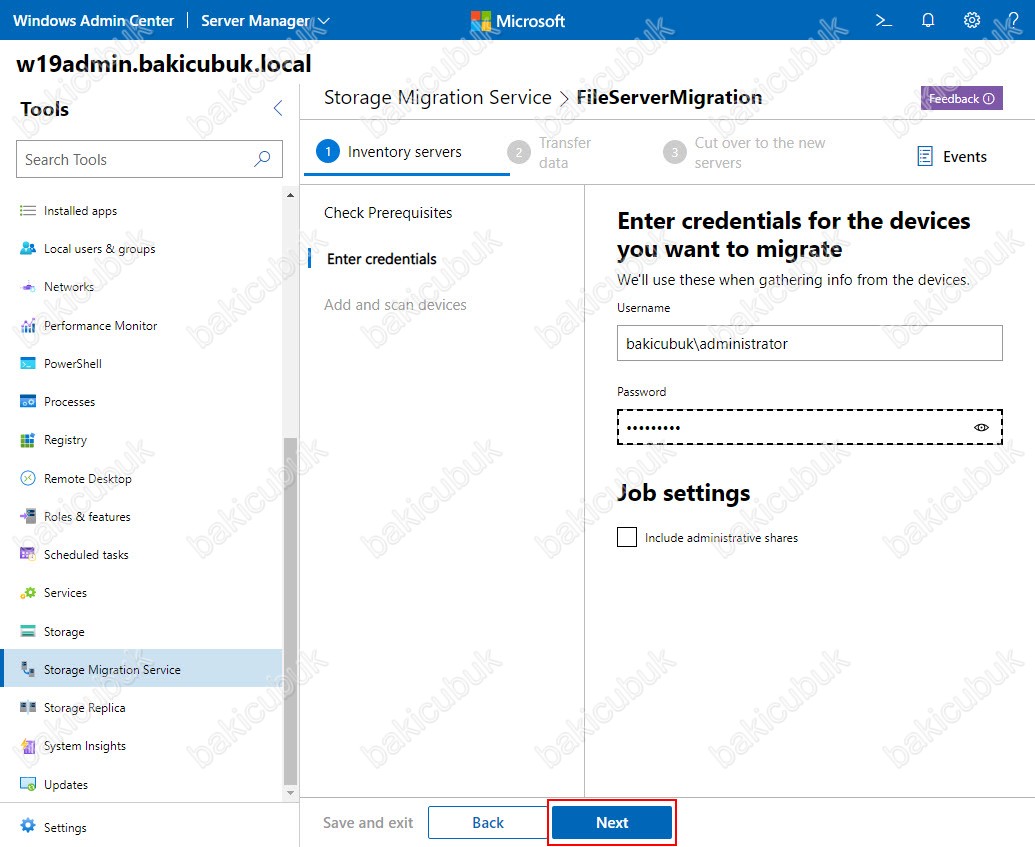
Task: Click the System Insights icon
Action: coord(28,746)
